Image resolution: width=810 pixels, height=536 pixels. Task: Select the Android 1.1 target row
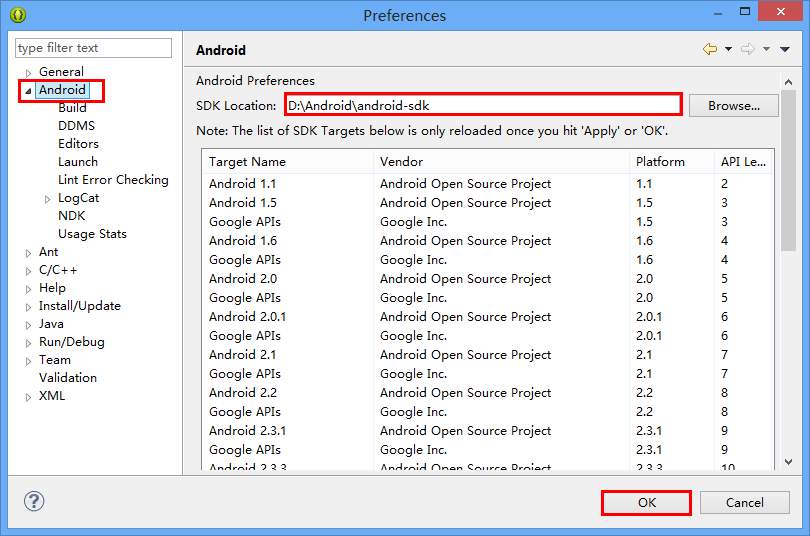pyautogui.click(x=488, y=184)
